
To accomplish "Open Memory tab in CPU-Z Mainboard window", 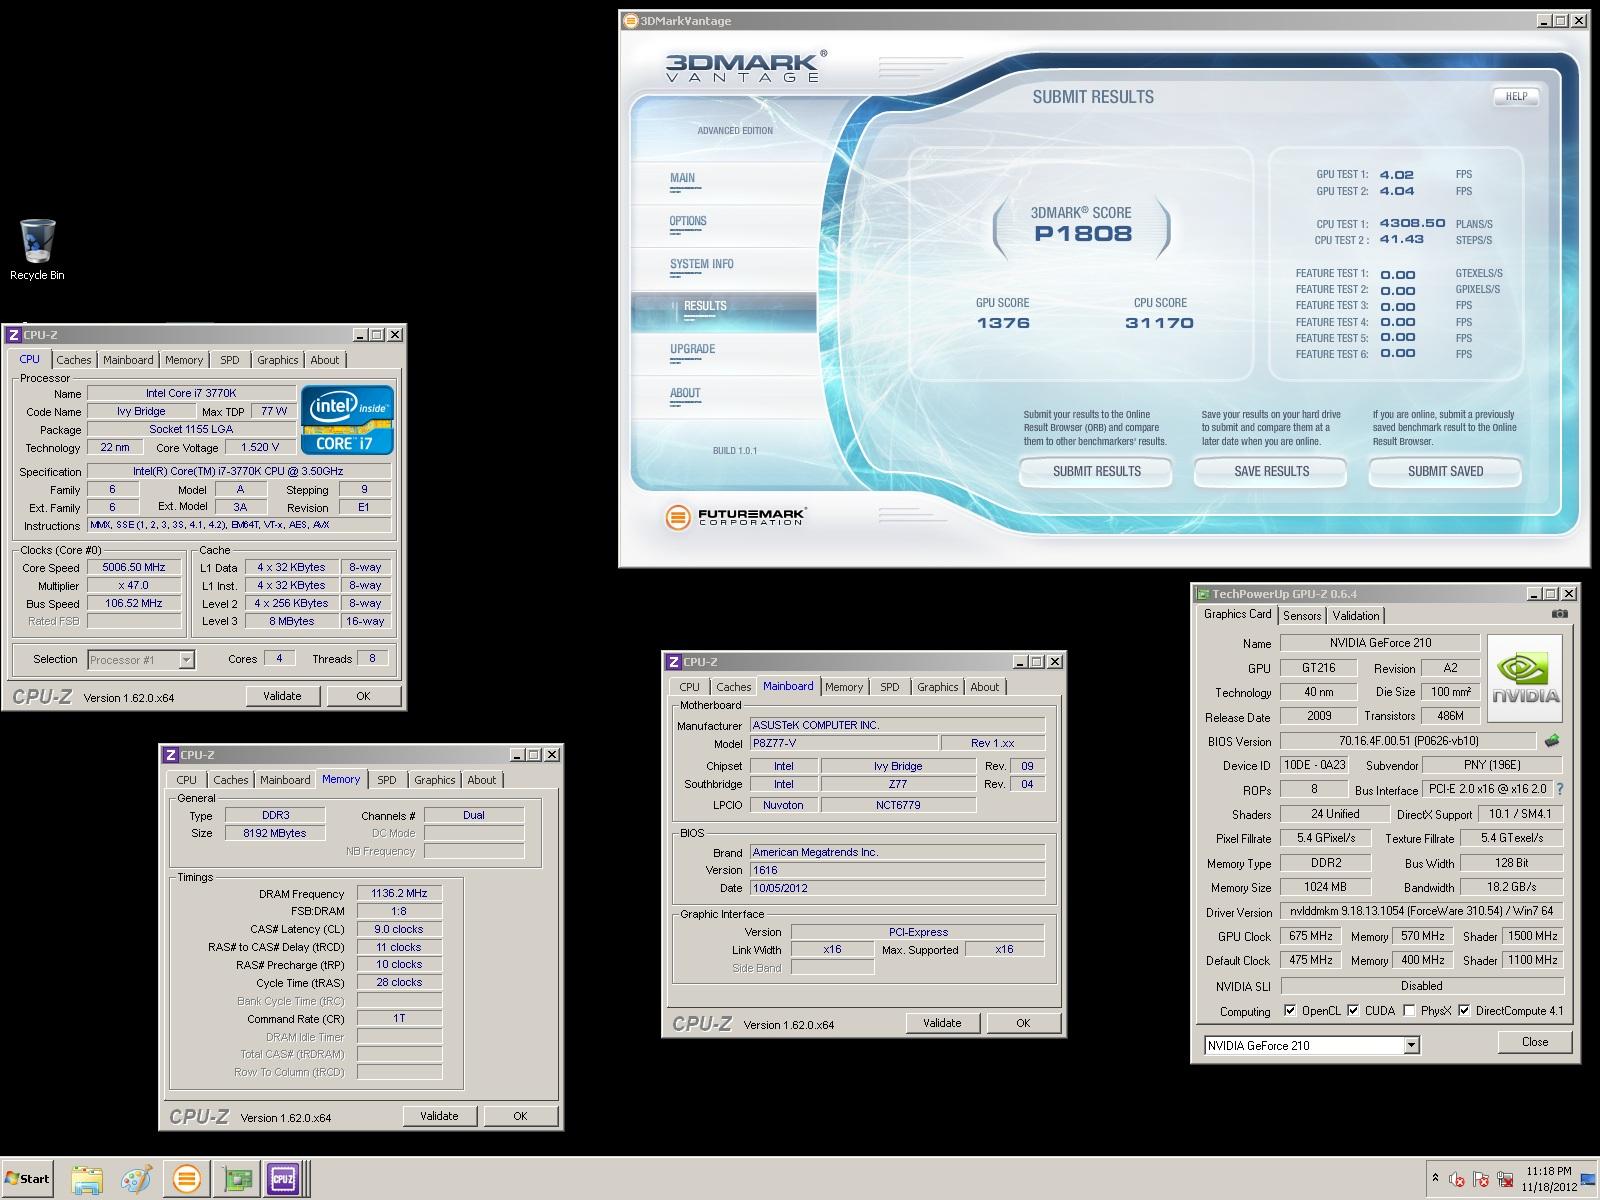I will 844,687.
